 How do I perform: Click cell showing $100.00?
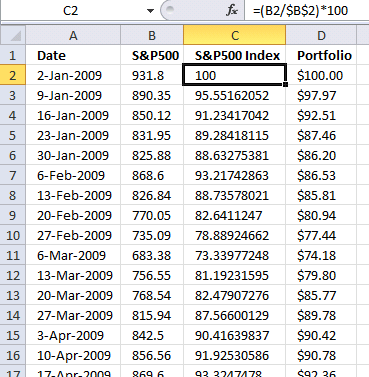[x=321, y=75]
